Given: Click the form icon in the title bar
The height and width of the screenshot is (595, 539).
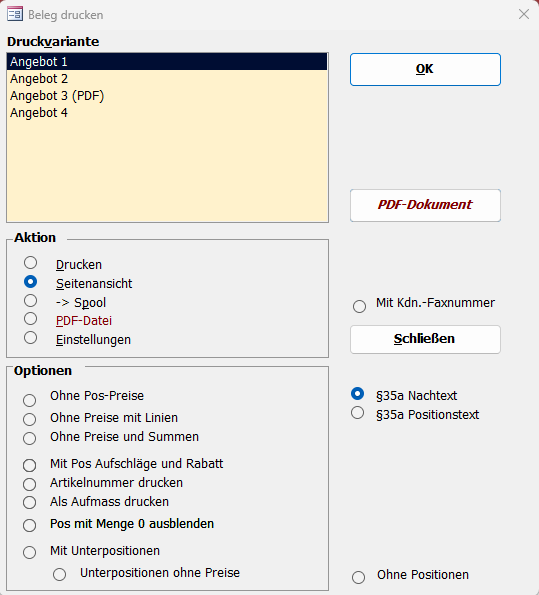Looking at the screenshot, I should coord(15,14).
